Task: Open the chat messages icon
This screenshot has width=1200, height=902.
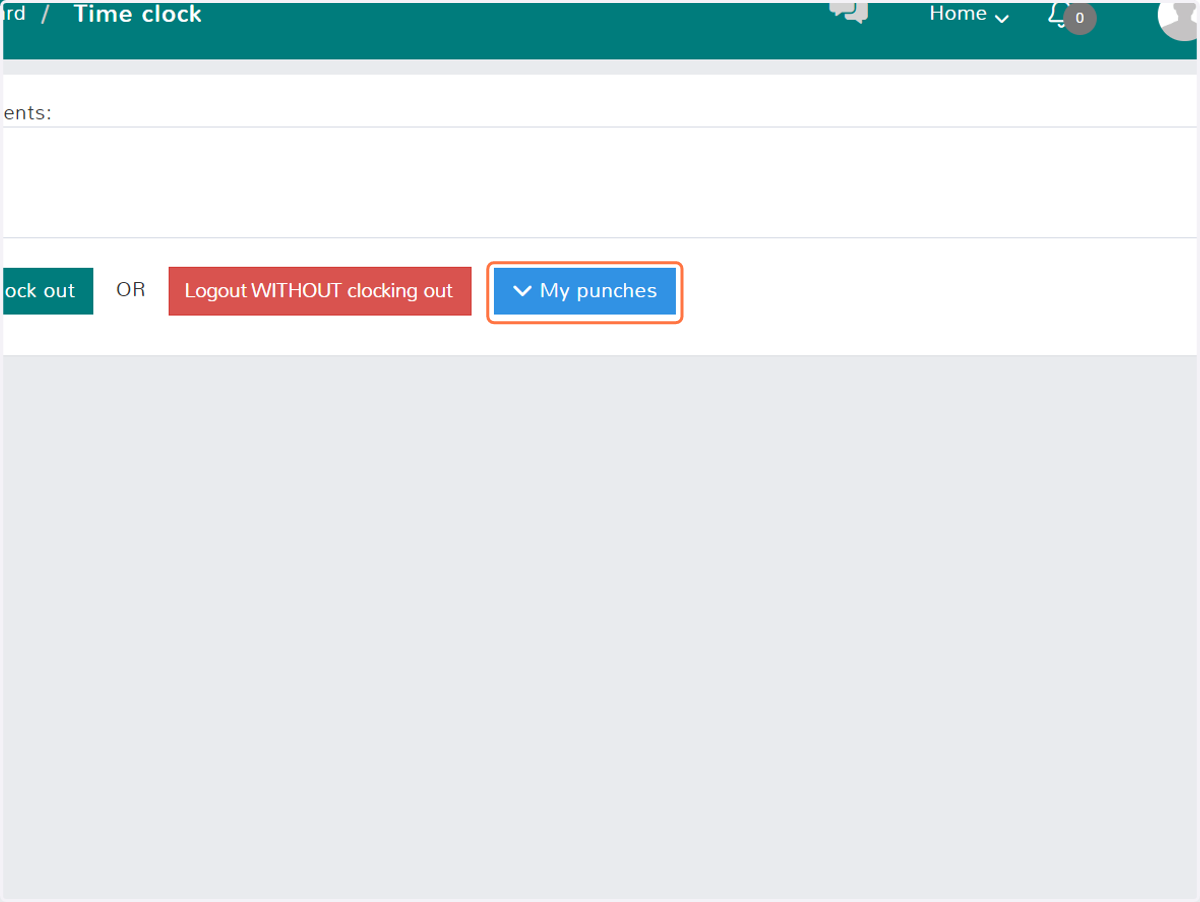Action: [848, 11]
